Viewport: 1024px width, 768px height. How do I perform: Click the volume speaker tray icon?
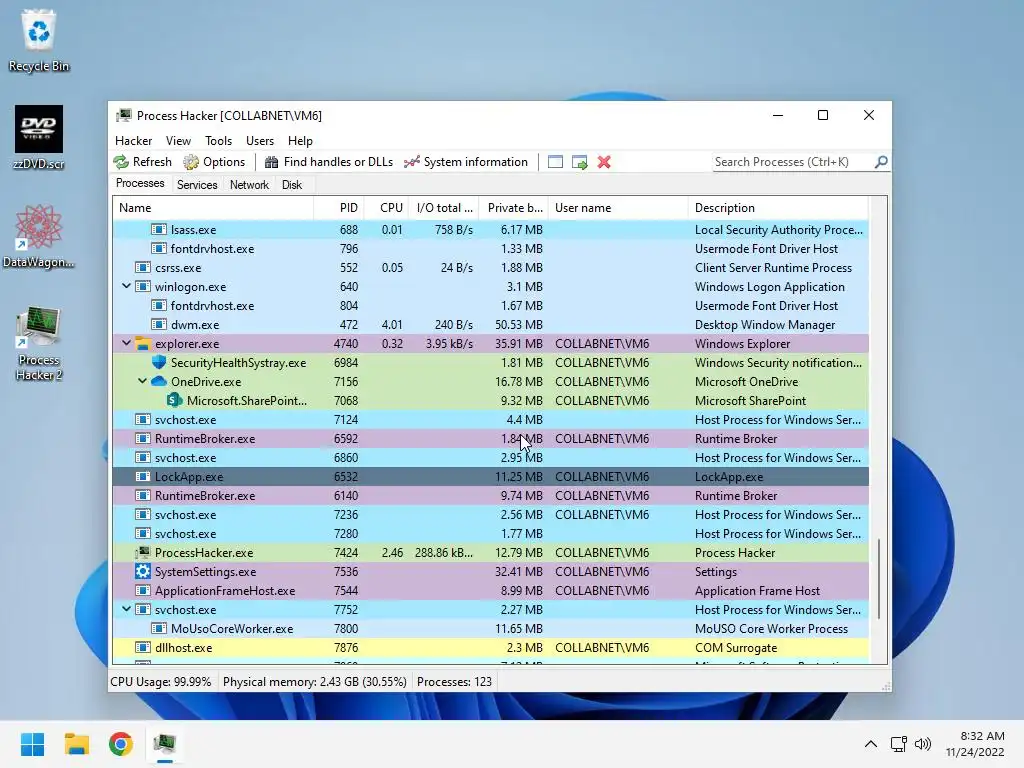pos(923,744)
